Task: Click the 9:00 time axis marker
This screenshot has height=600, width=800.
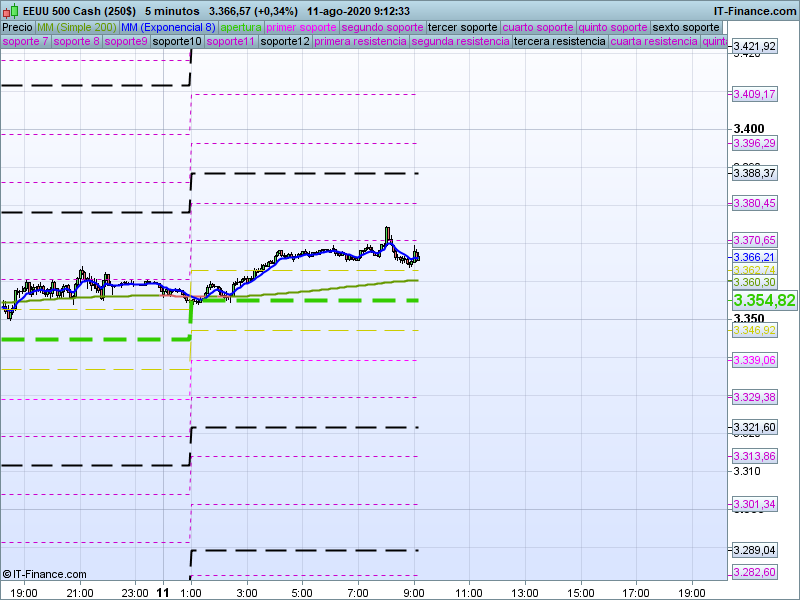Action: tap(416, 592)
